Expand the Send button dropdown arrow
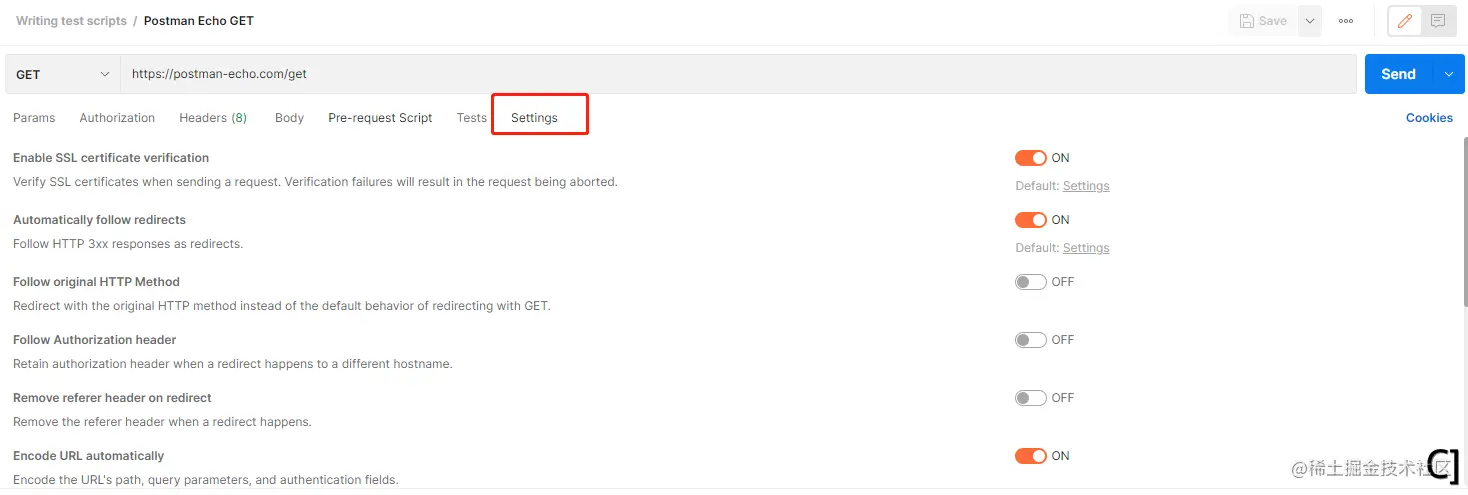 [x=1448, y=74]
